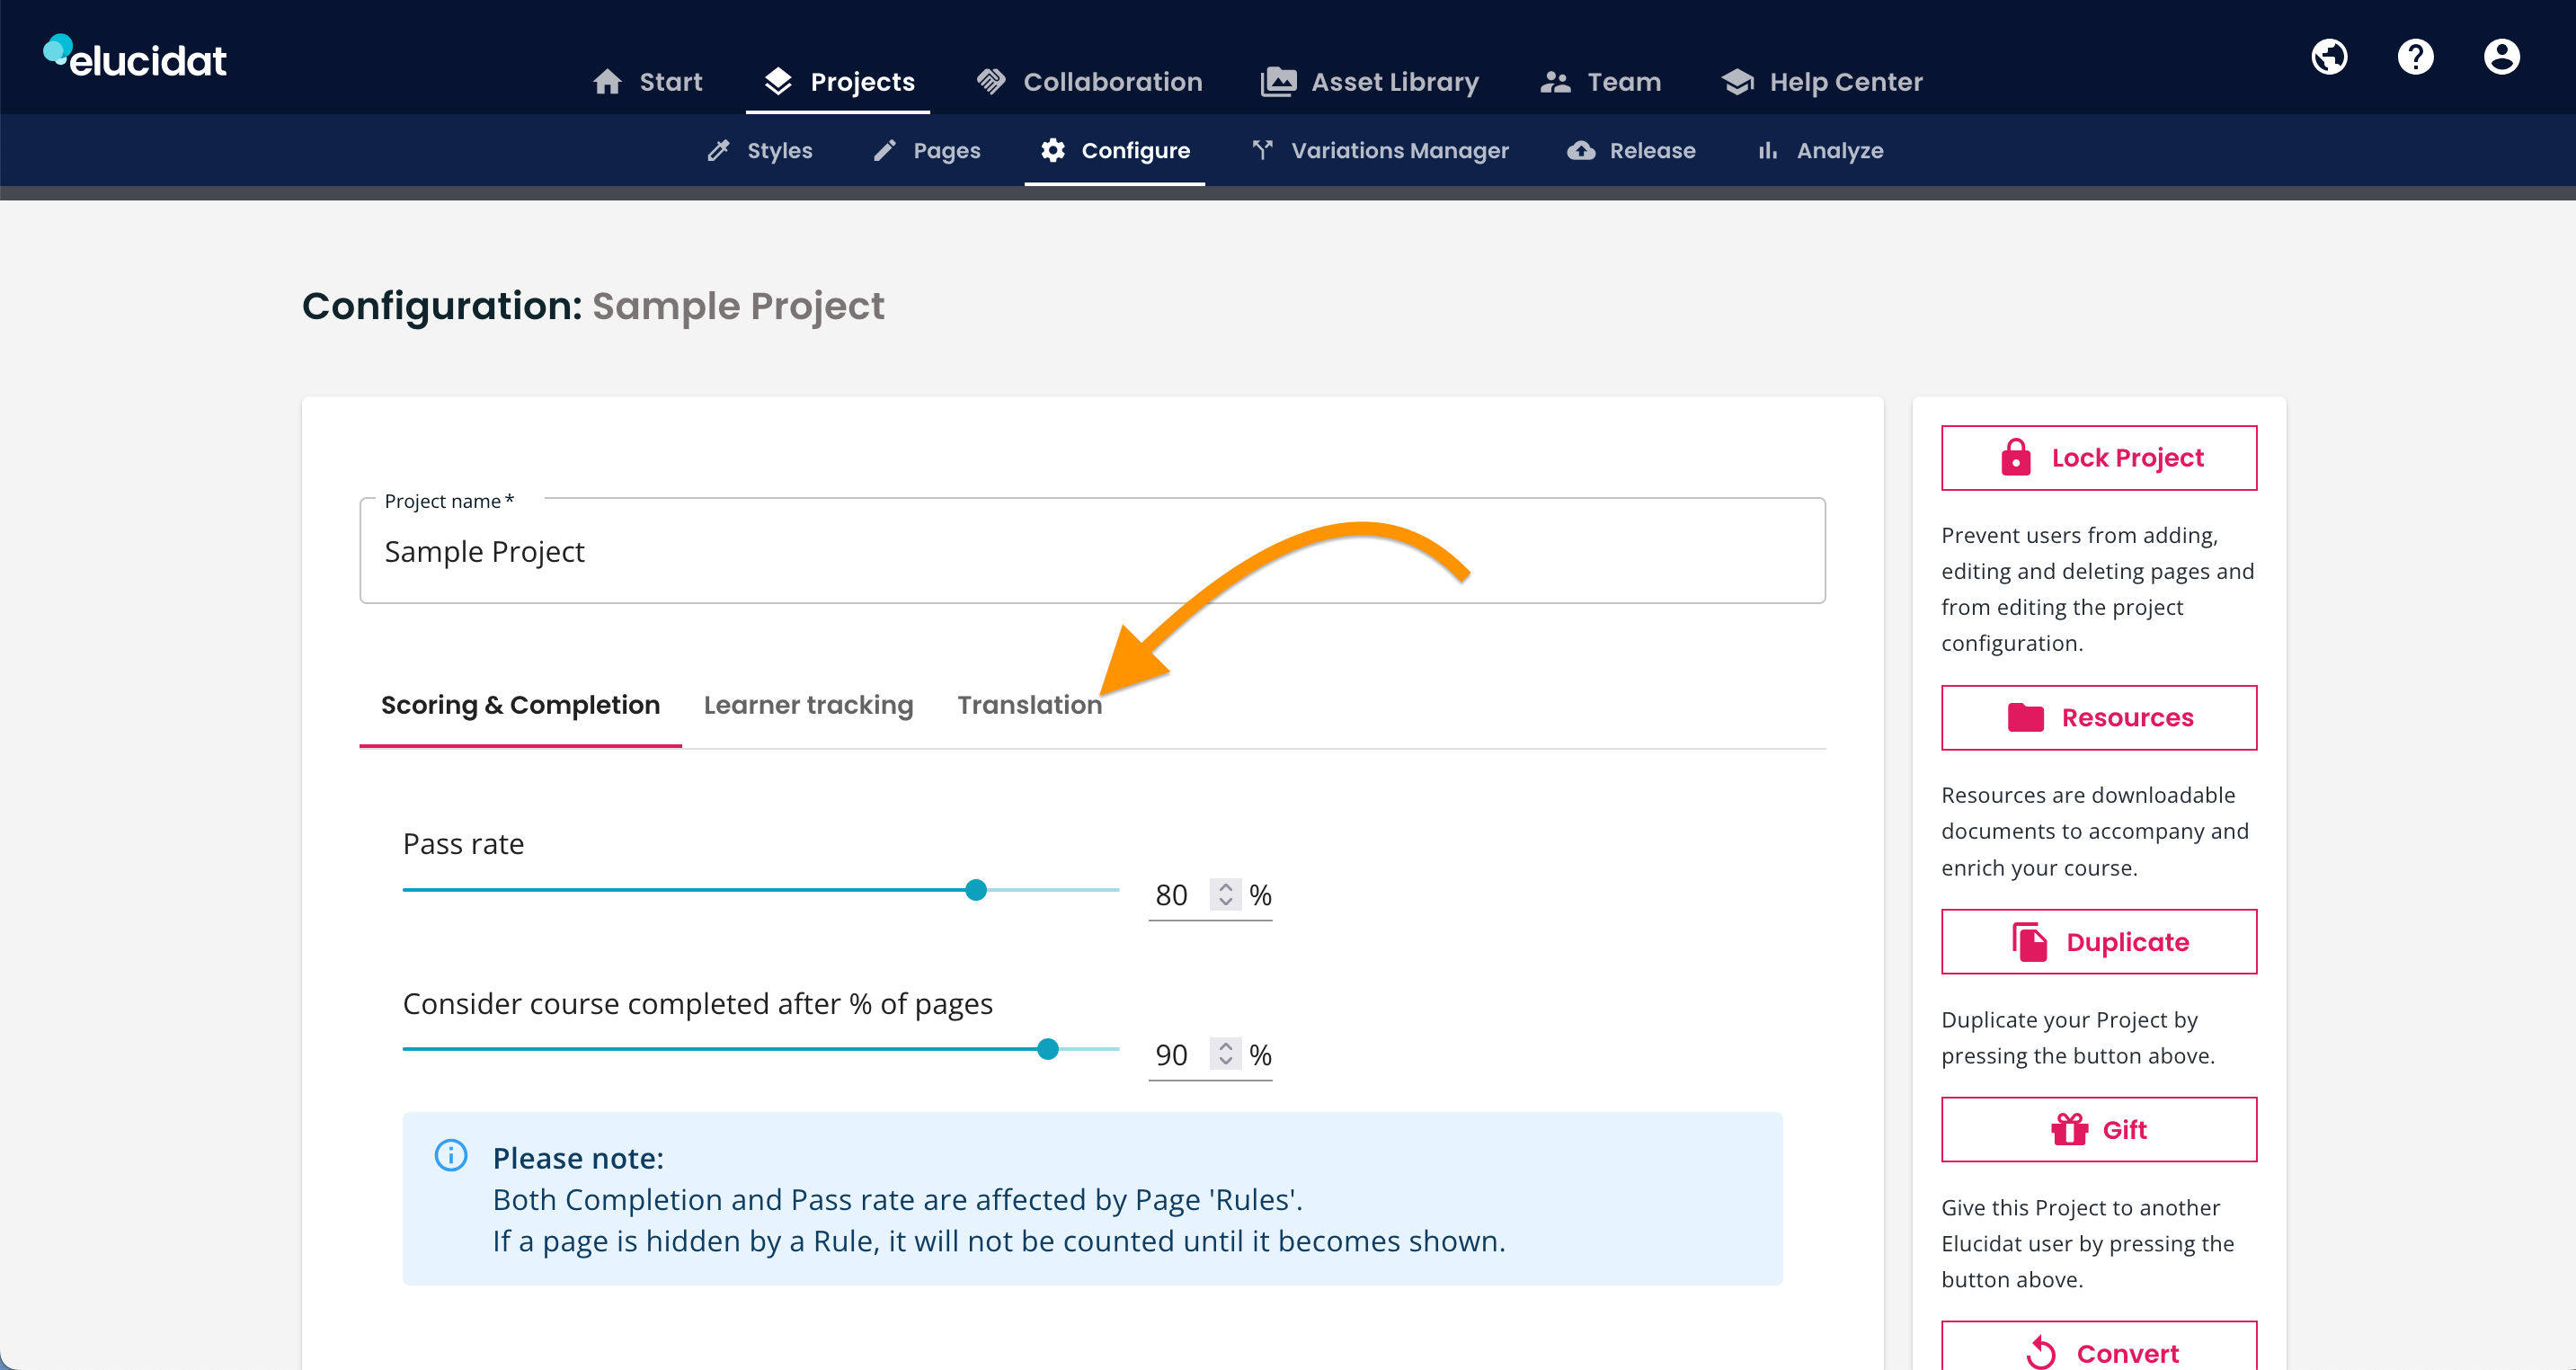Click 'Consider course completed after % of pages'
Viewport: 2576px width, 1370px height.
[697, 1004]
